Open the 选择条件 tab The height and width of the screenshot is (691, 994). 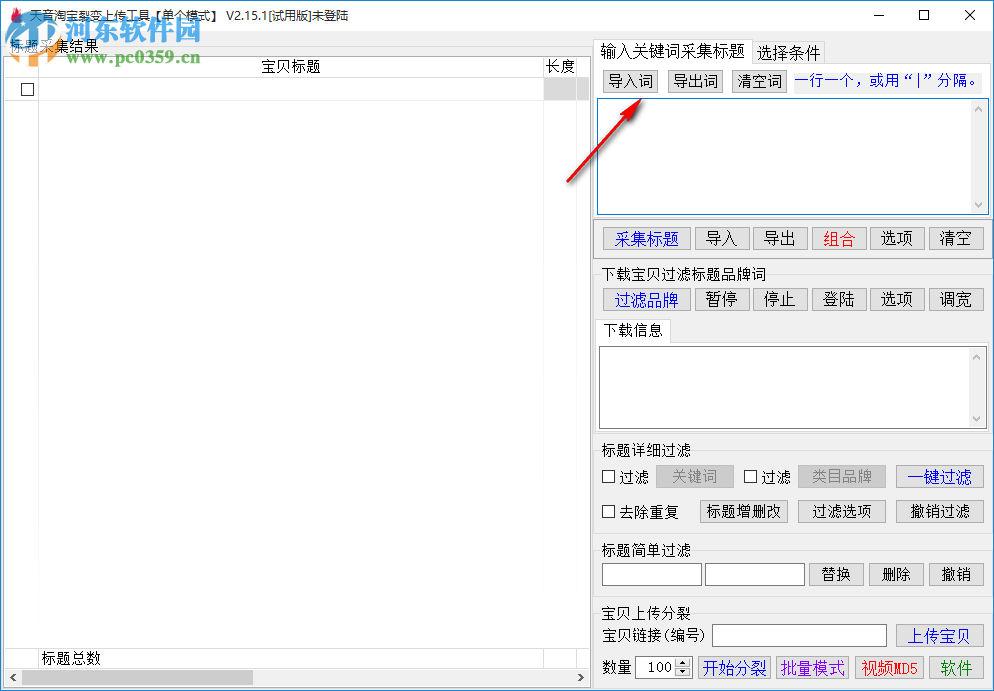coord(788,53)
